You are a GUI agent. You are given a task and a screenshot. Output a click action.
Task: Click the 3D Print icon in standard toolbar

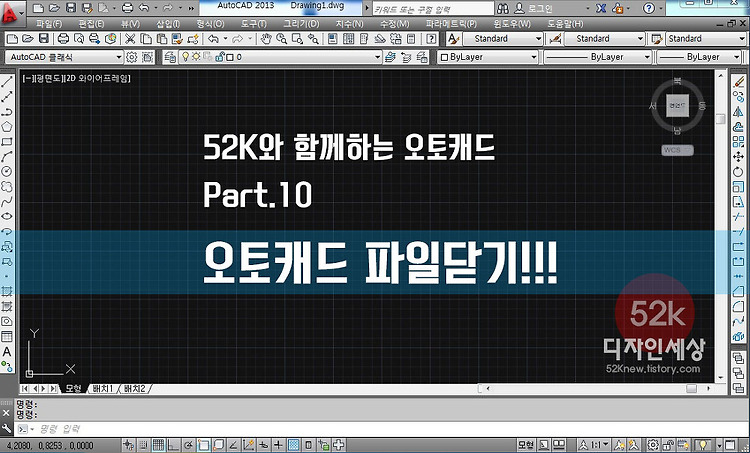pyautogui.click(x=110, y=39)
